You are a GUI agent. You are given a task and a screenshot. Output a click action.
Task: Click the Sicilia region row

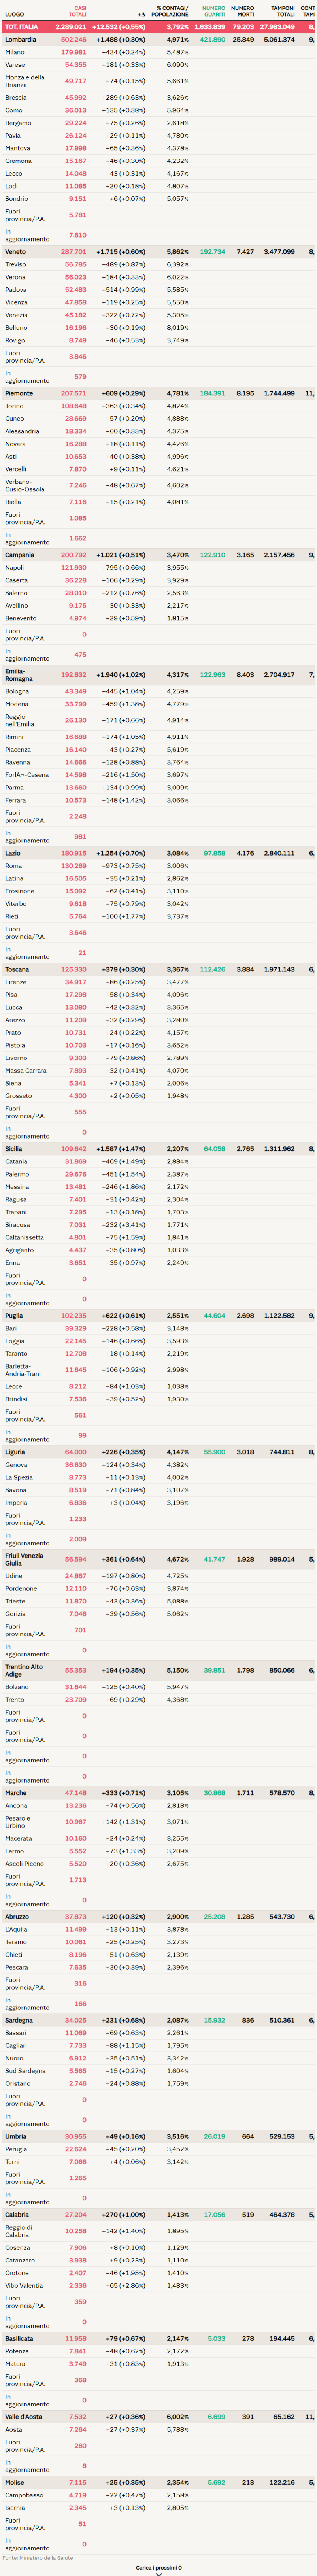pos(158,1148)
